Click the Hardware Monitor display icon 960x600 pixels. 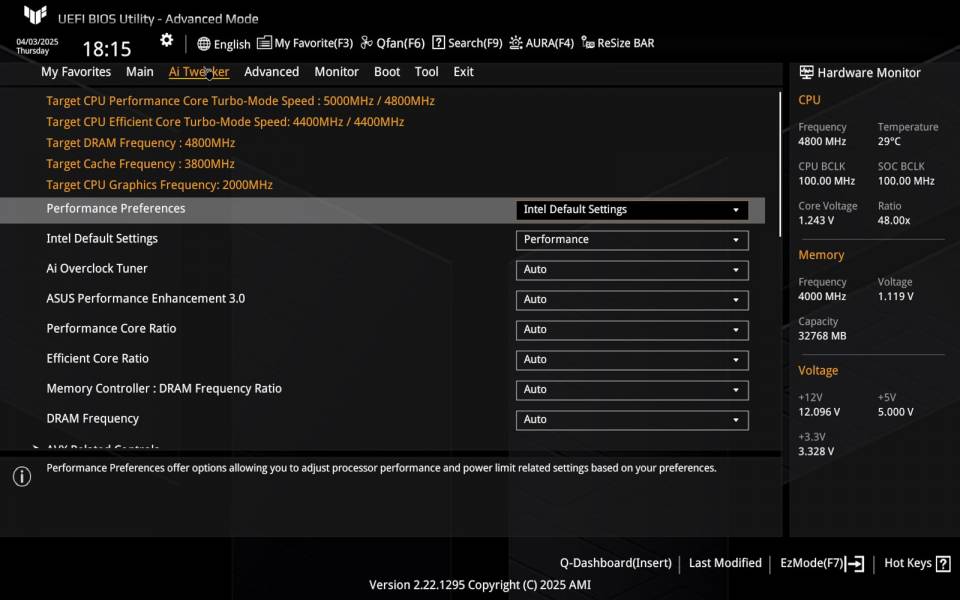pyautogui.click(x=806, y=72)
